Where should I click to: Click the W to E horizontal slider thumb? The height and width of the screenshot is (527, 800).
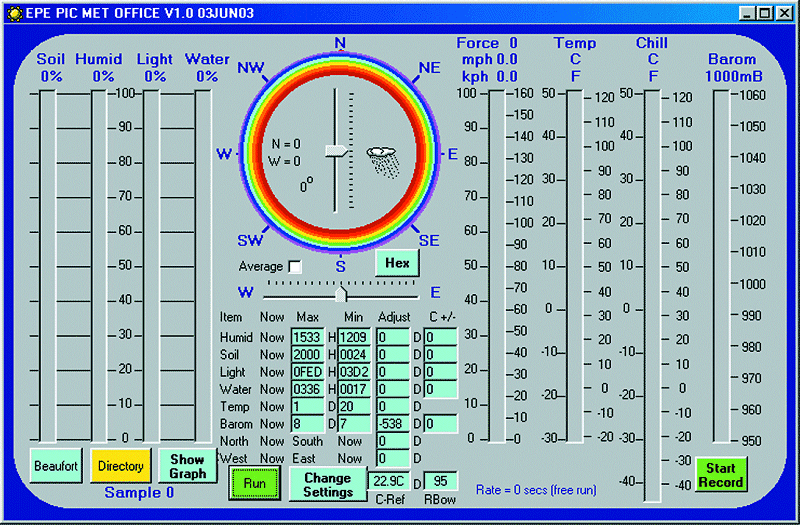click(x=342, y=293)
